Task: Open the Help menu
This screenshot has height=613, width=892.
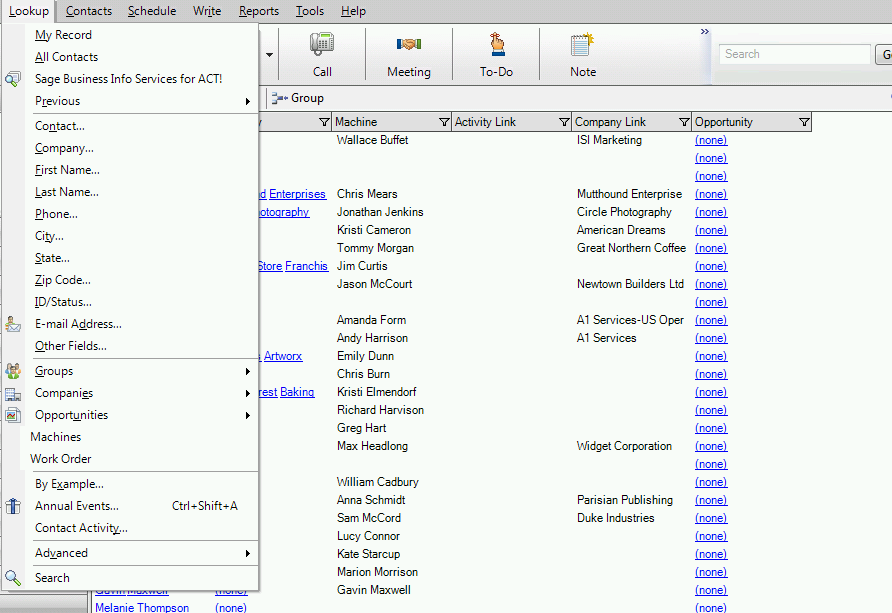Action: pos(353,11)
